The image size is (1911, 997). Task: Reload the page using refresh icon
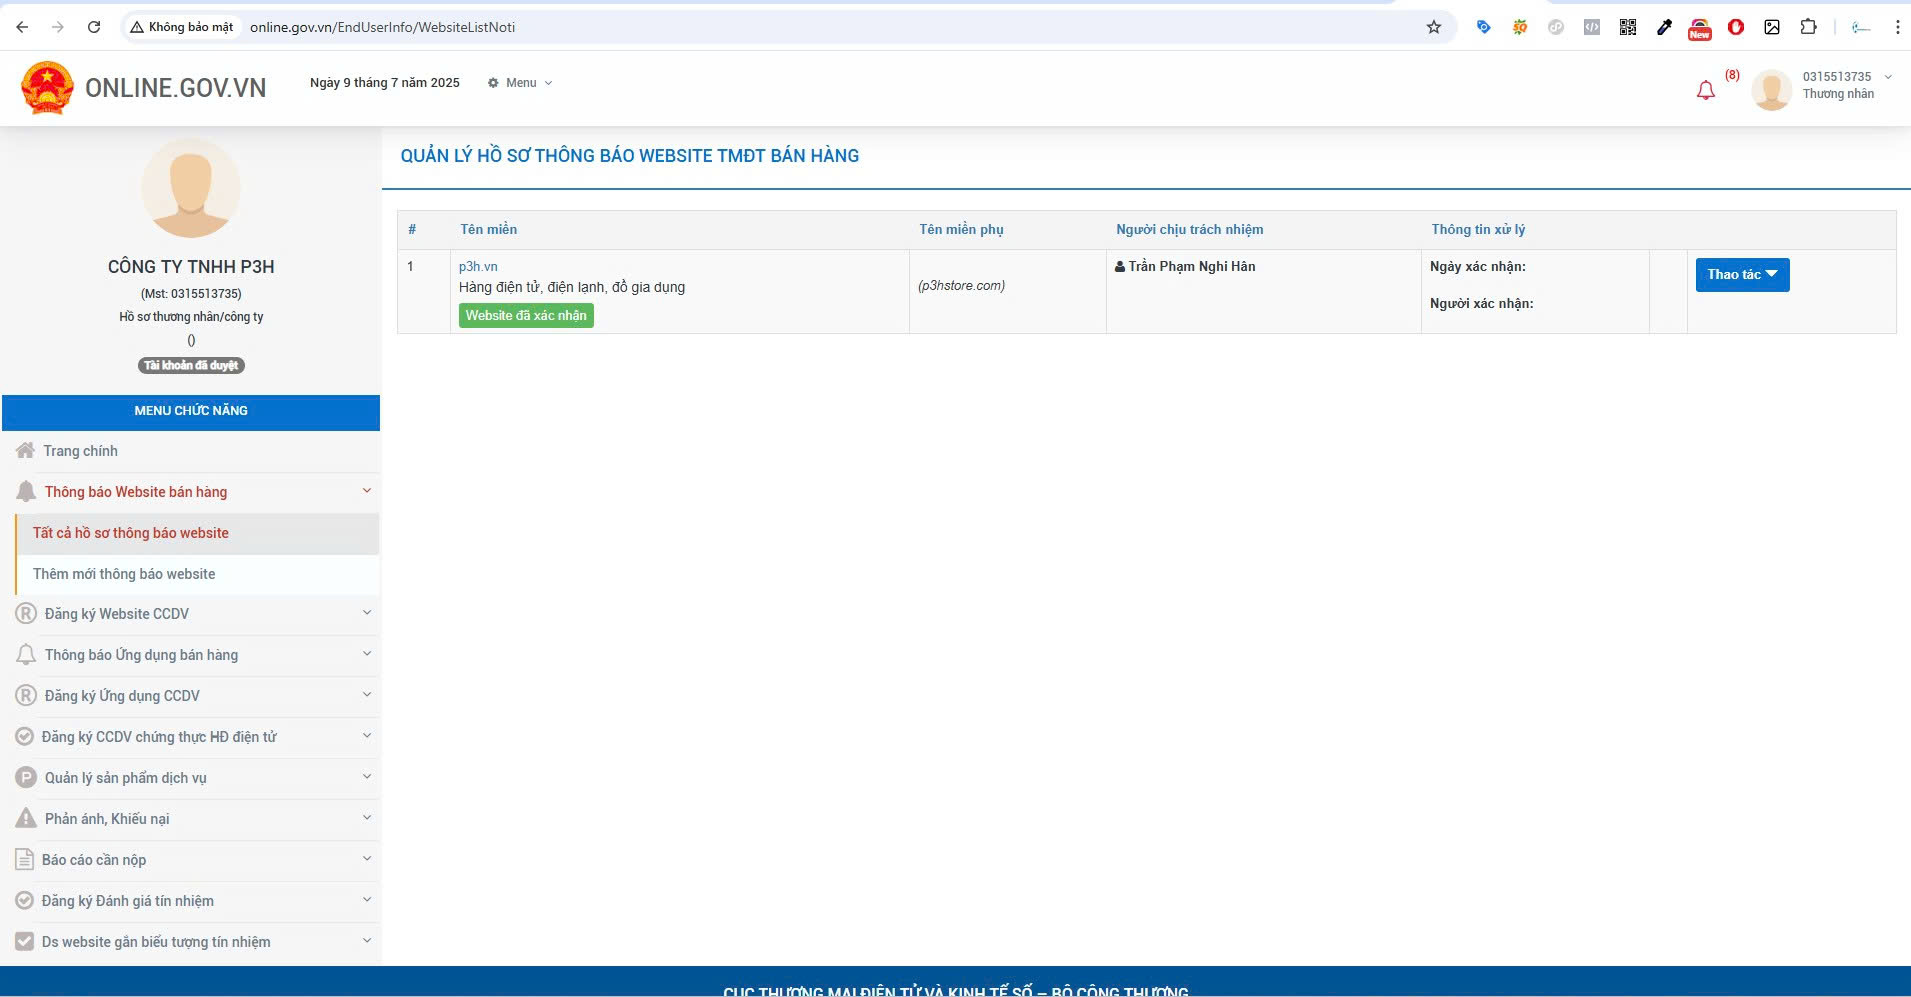tap(94, 27)
